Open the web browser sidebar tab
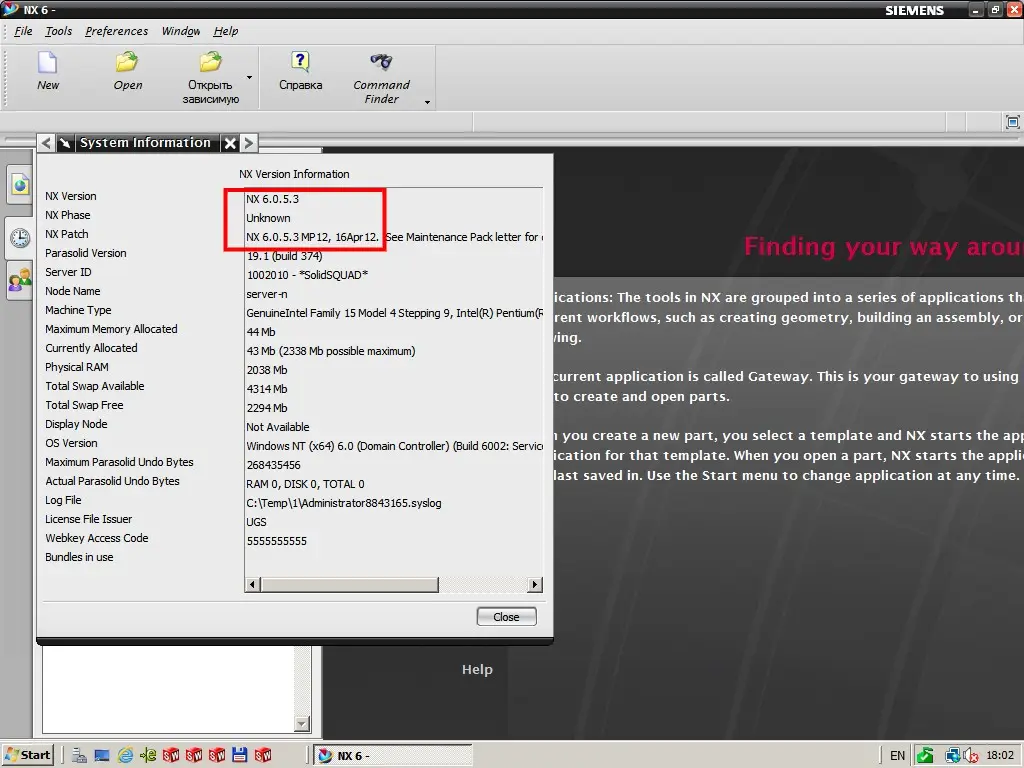 pyautogui.click(x=20, y=185)
